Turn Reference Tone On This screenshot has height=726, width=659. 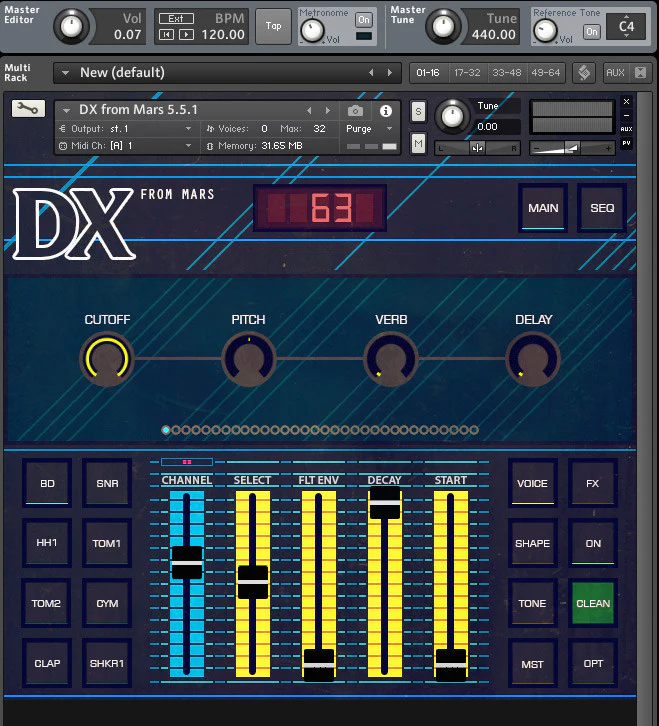click(592, 32)
